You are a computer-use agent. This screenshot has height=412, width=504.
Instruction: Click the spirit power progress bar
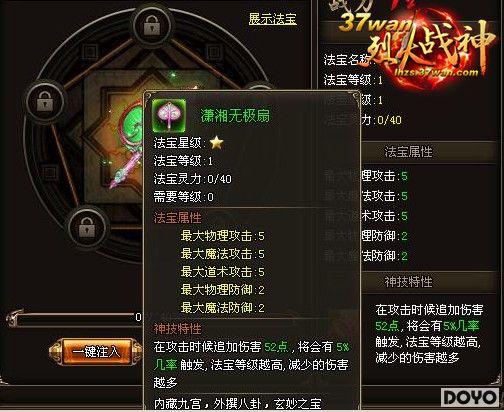76,319
